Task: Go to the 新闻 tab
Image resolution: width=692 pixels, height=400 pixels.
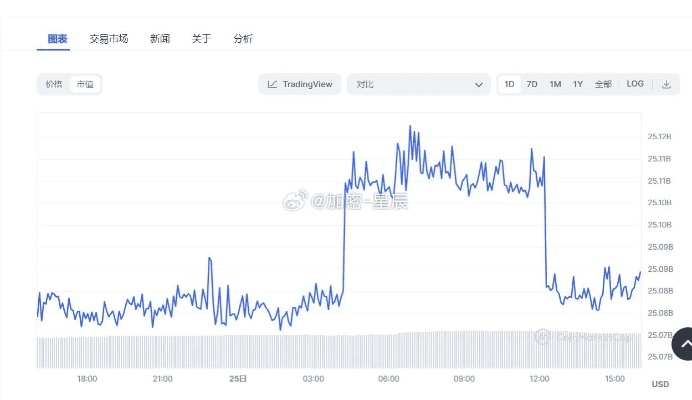Action: [160, 39]
